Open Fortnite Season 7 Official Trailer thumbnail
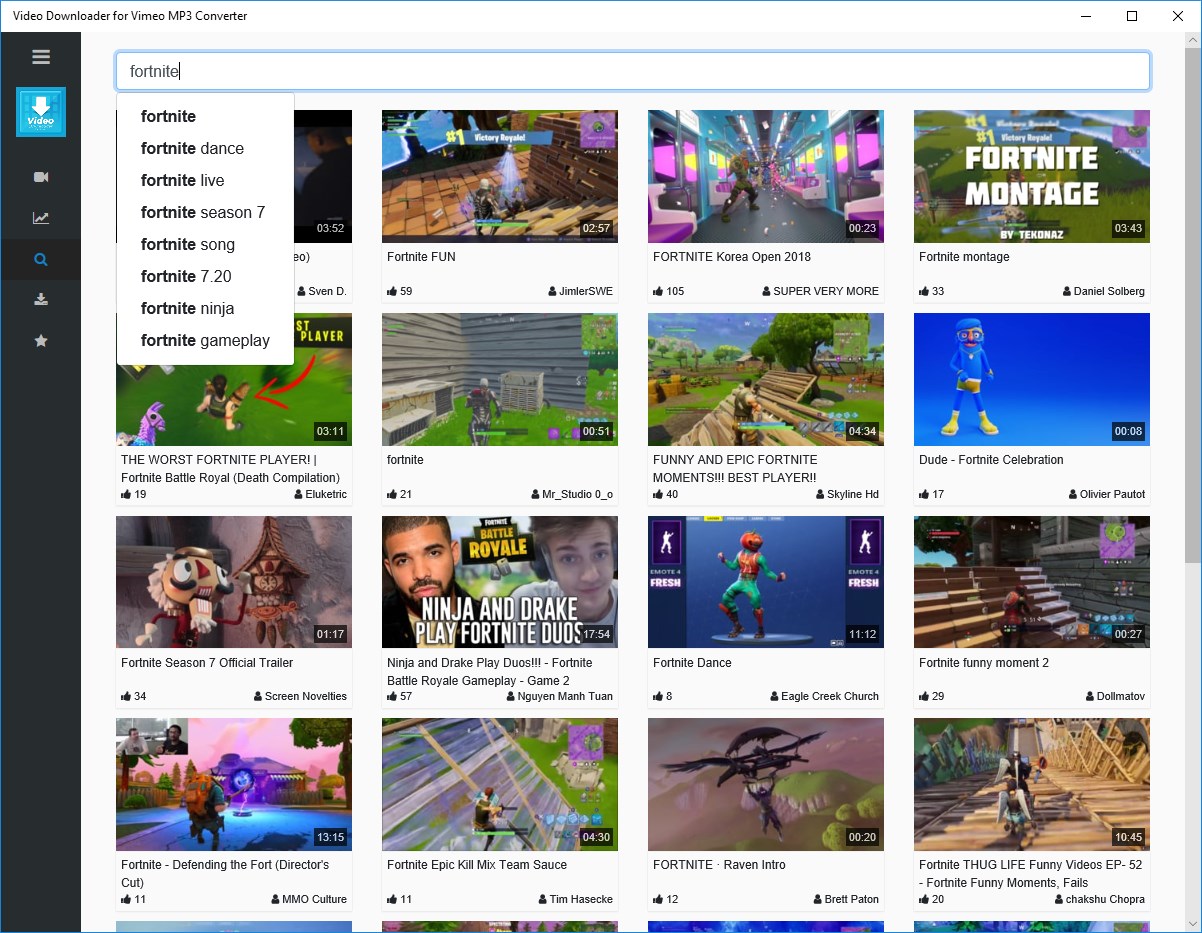 click(x=234, y=582)
